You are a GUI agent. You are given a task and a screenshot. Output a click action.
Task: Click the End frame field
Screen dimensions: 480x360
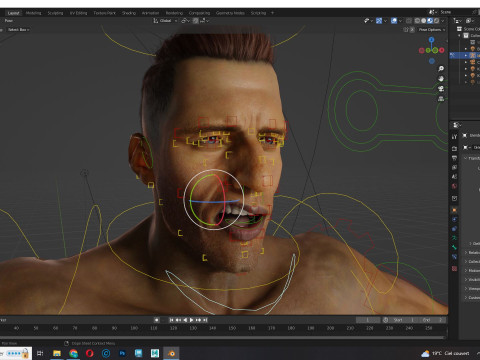point(432,320)
